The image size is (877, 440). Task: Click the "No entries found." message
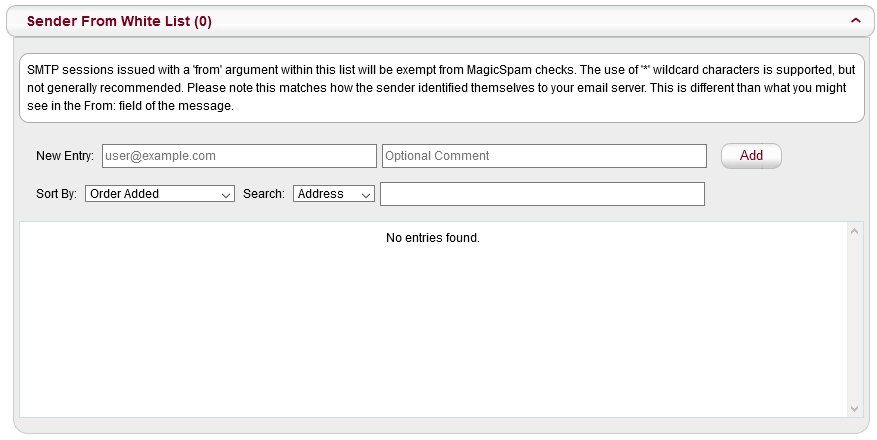433,238
